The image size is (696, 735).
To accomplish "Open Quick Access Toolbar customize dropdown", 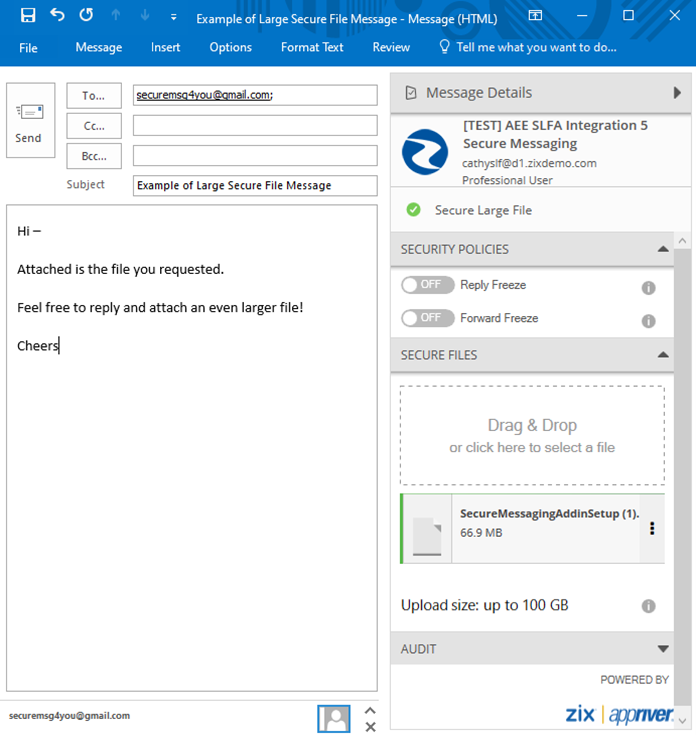I will pyautogui.click(x=173, y=17).
